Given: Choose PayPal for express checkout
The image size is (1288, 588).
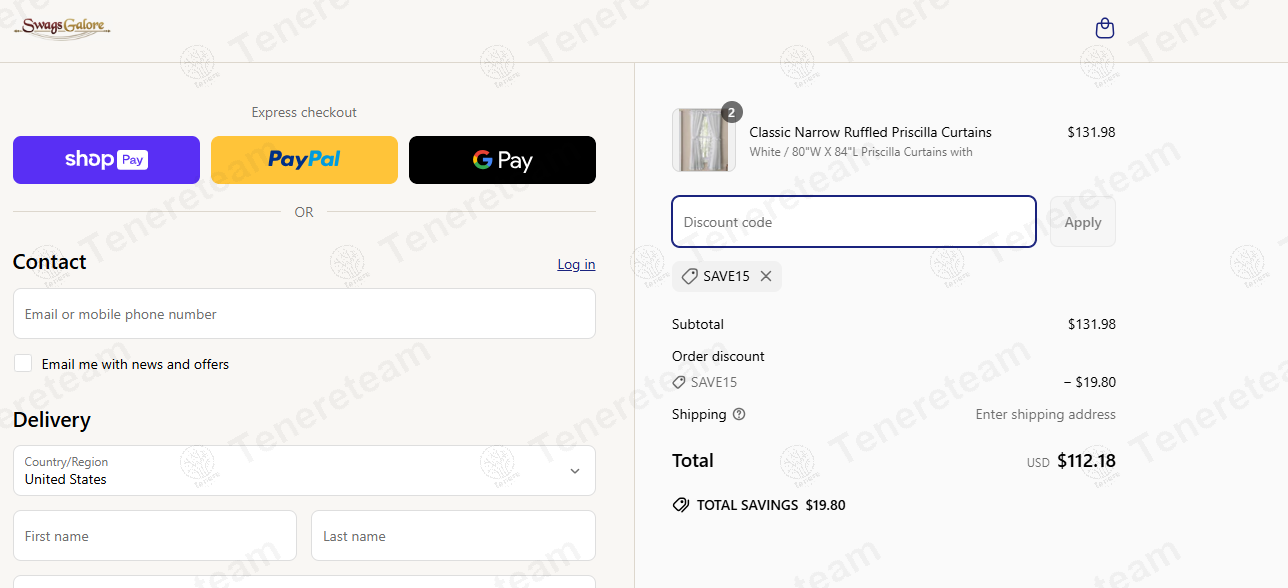Looking at the screenshot, I should pyautogui.click(x=304, y=160).
